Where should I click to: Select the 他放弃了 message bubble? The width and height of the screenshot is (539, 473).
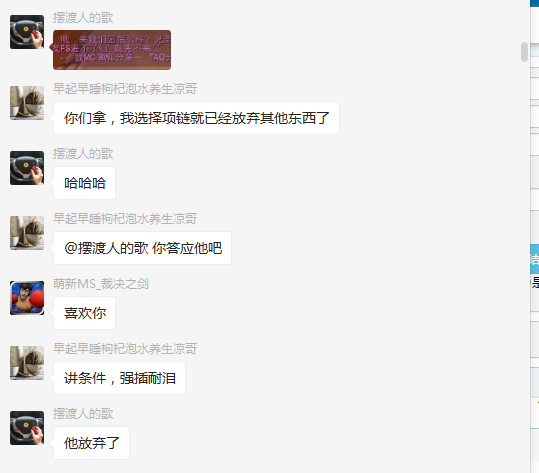click(91, 443)
